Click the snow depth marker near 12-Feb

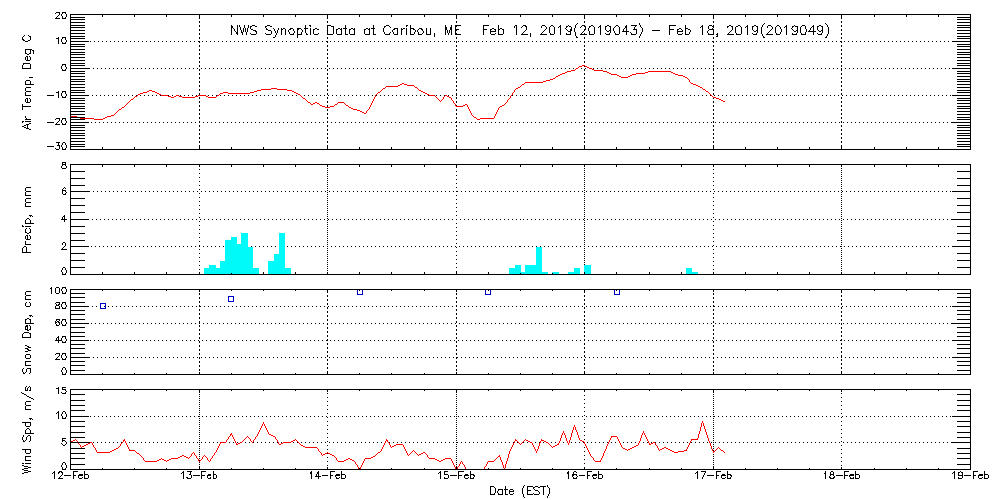[103, 306]
